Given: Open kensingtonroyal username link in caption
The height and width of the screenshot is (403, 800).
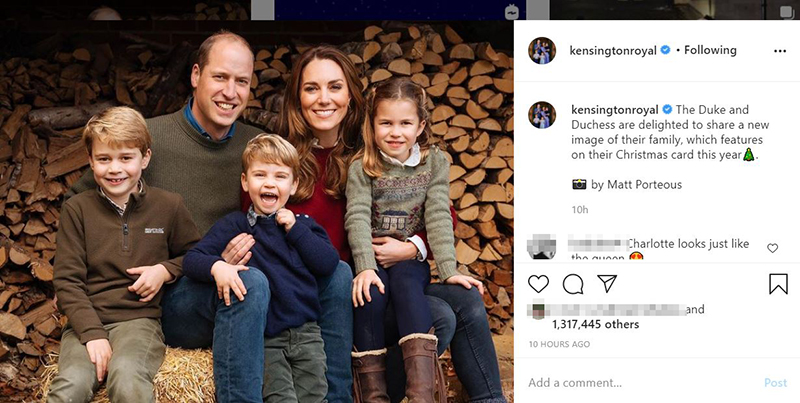Looking at the screenshot, I should point(611,109).
